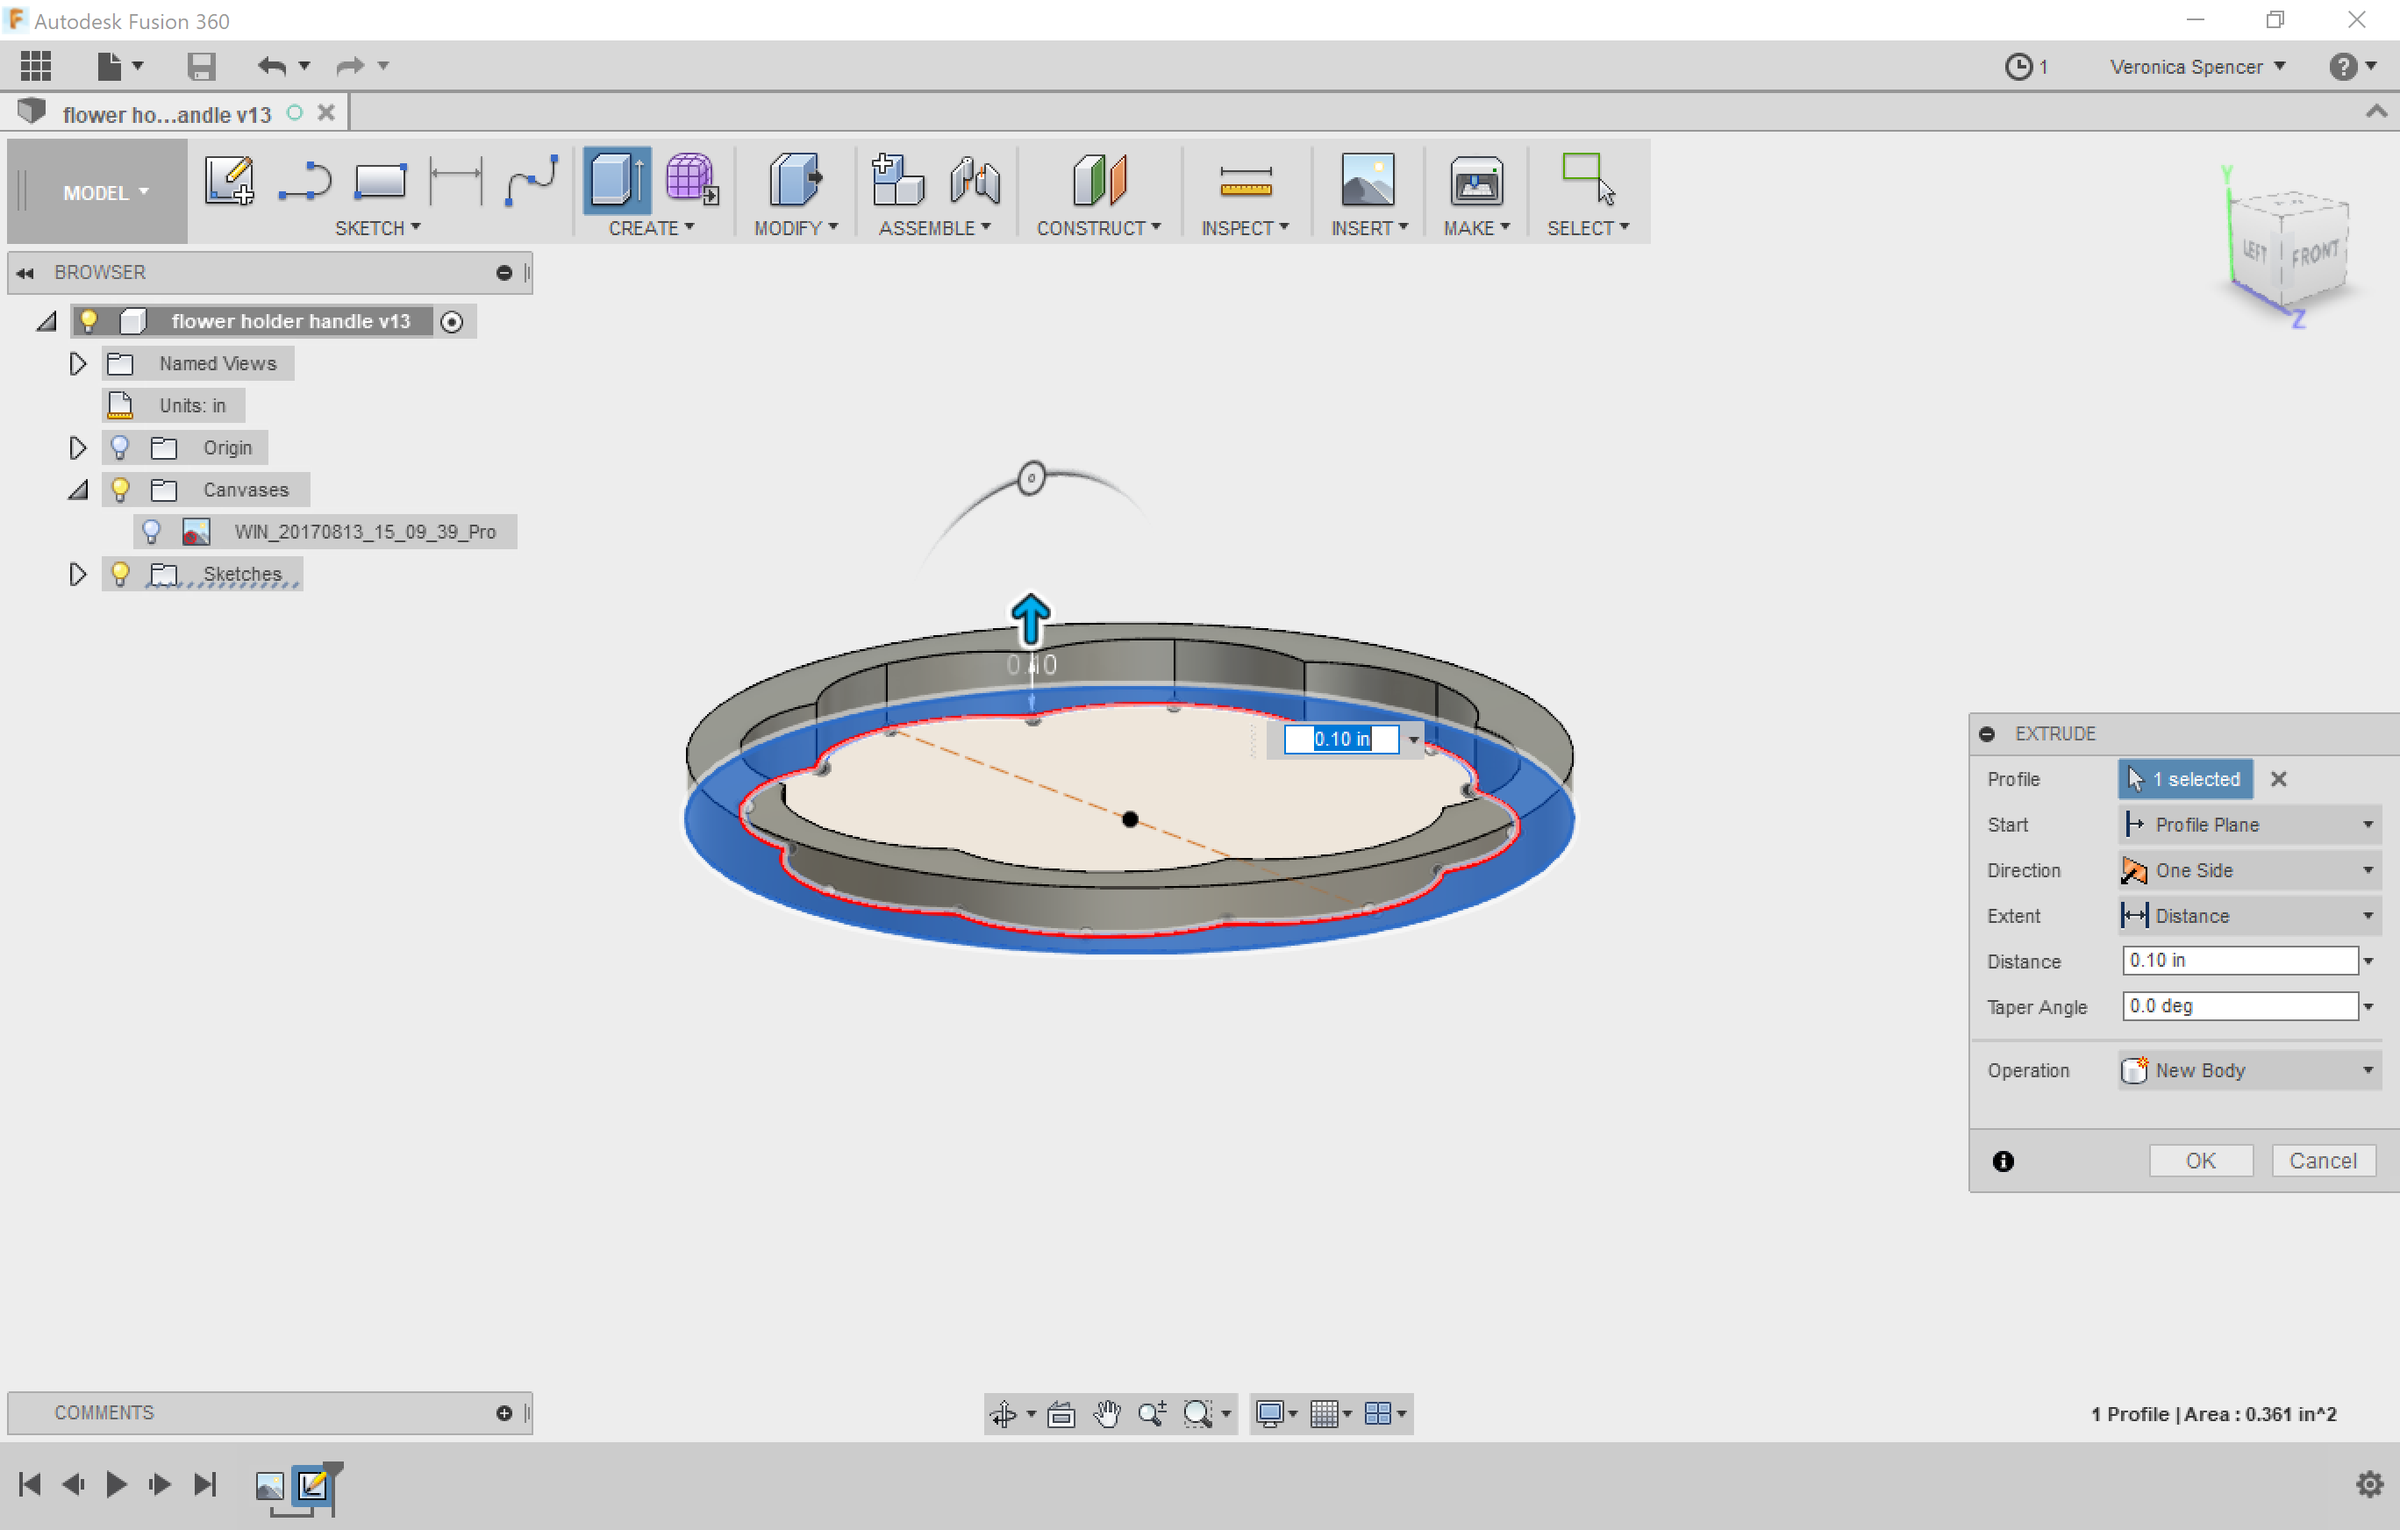This screenshot has height=1530, width=2400.
Task: Click the Measure ruler icon
Action: point(1245,183)
